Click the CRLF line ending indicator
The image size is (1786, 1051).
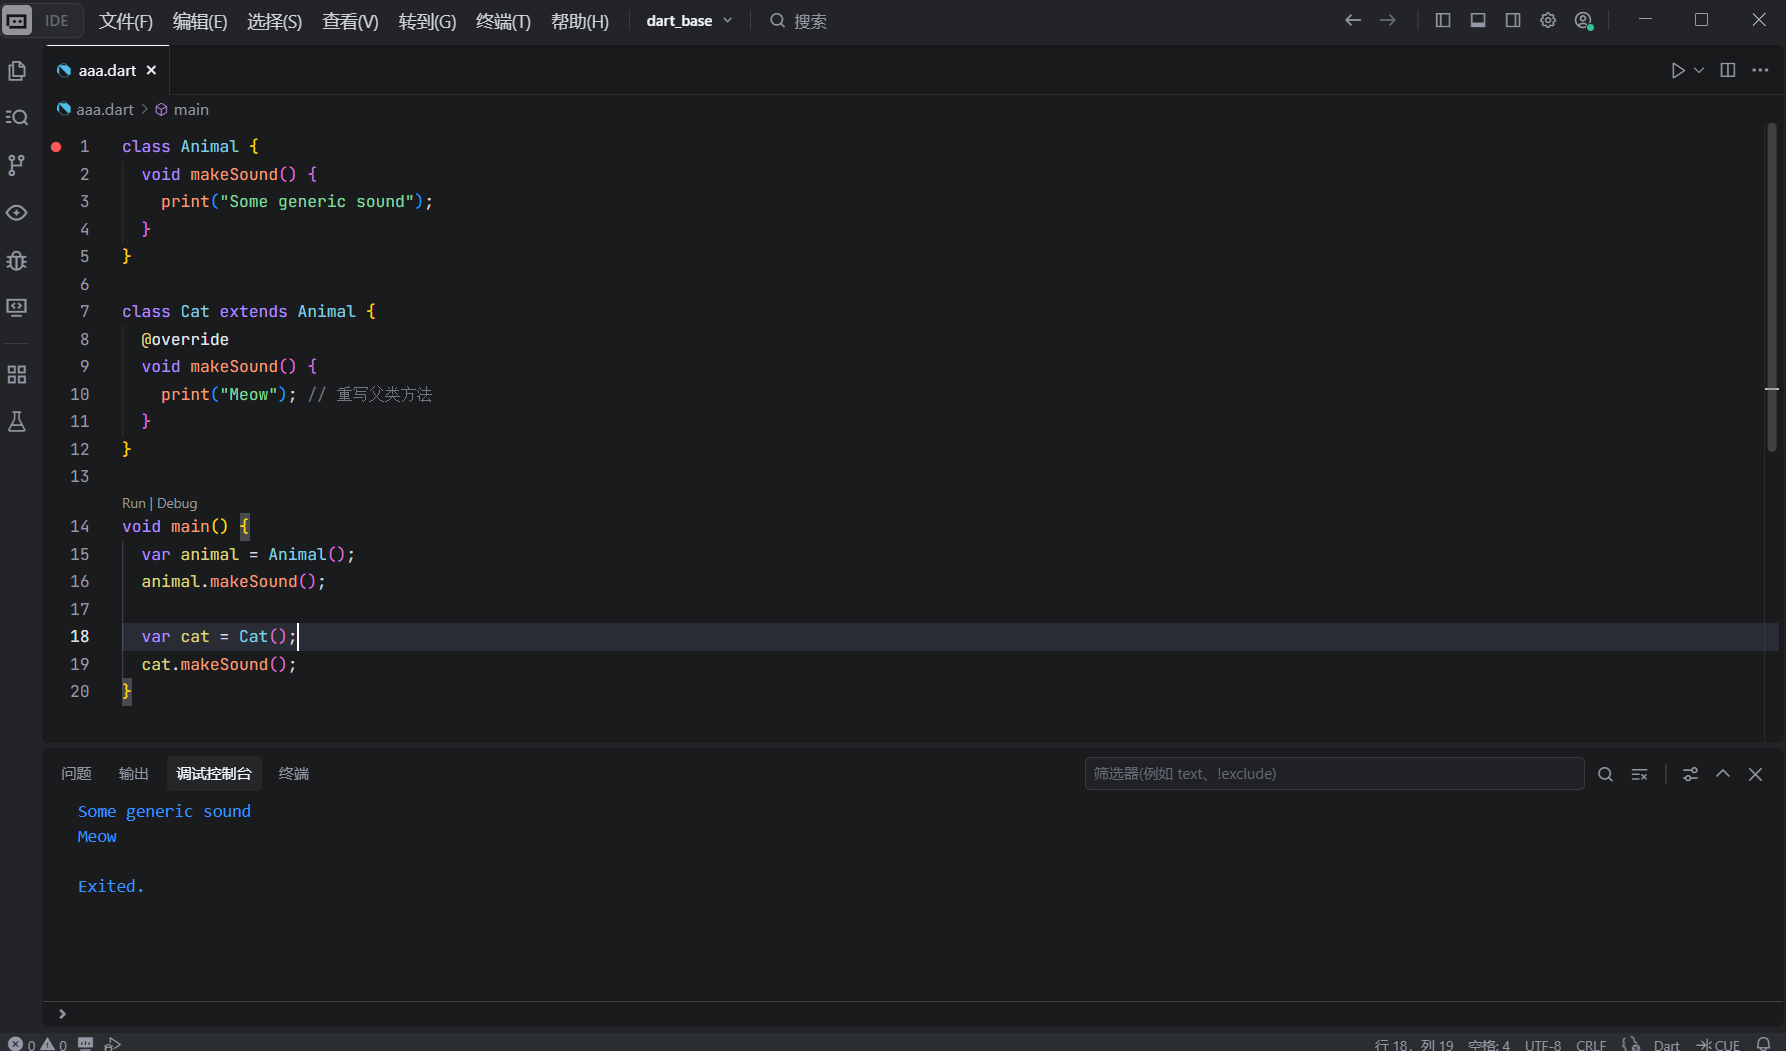click(x=1591, y=1044)
